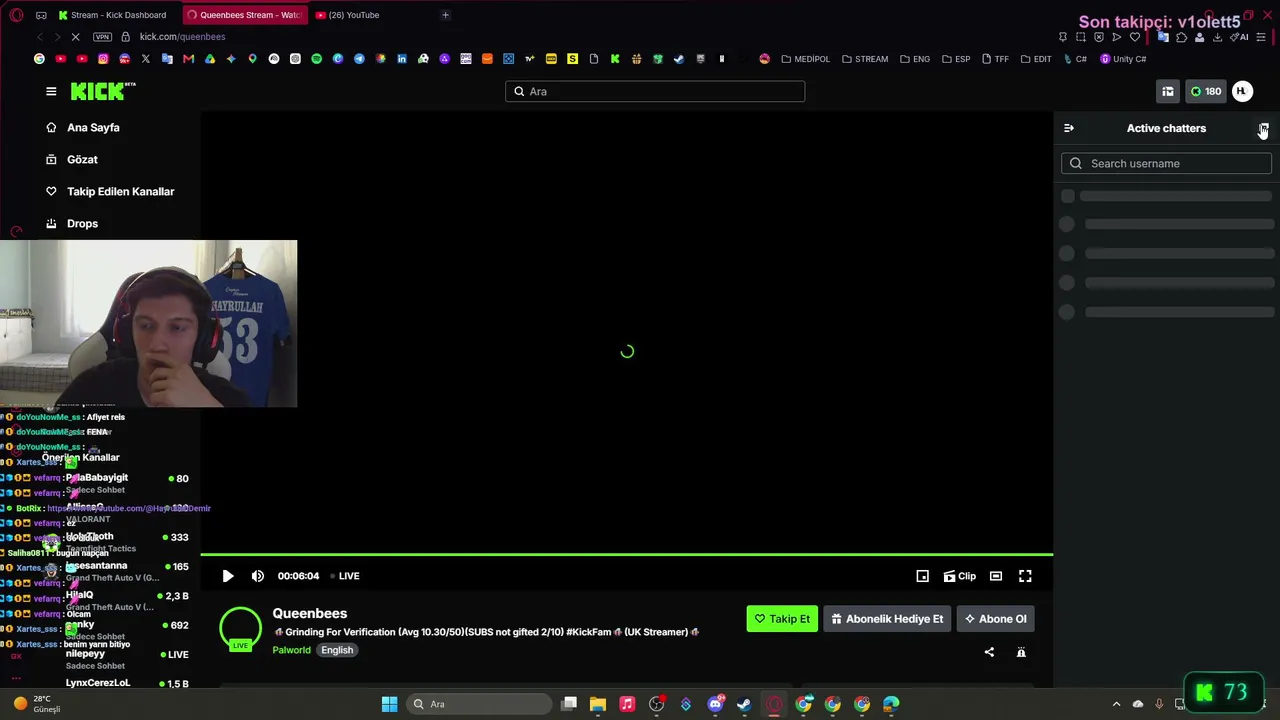The height and width of the screenshot is (720, 1280).
Task: Open the EDIT bookmarks folder
Action: tap(1035, 59)
